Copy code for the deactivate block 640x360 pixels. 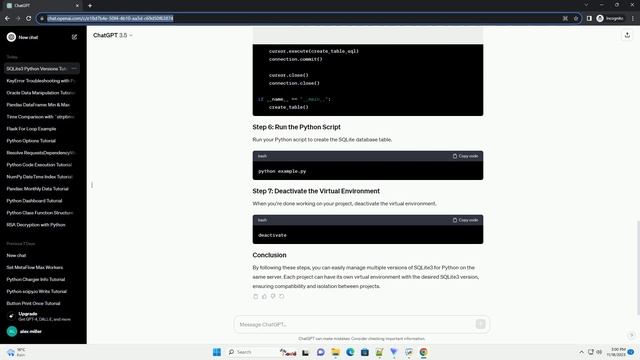(465, 220)
